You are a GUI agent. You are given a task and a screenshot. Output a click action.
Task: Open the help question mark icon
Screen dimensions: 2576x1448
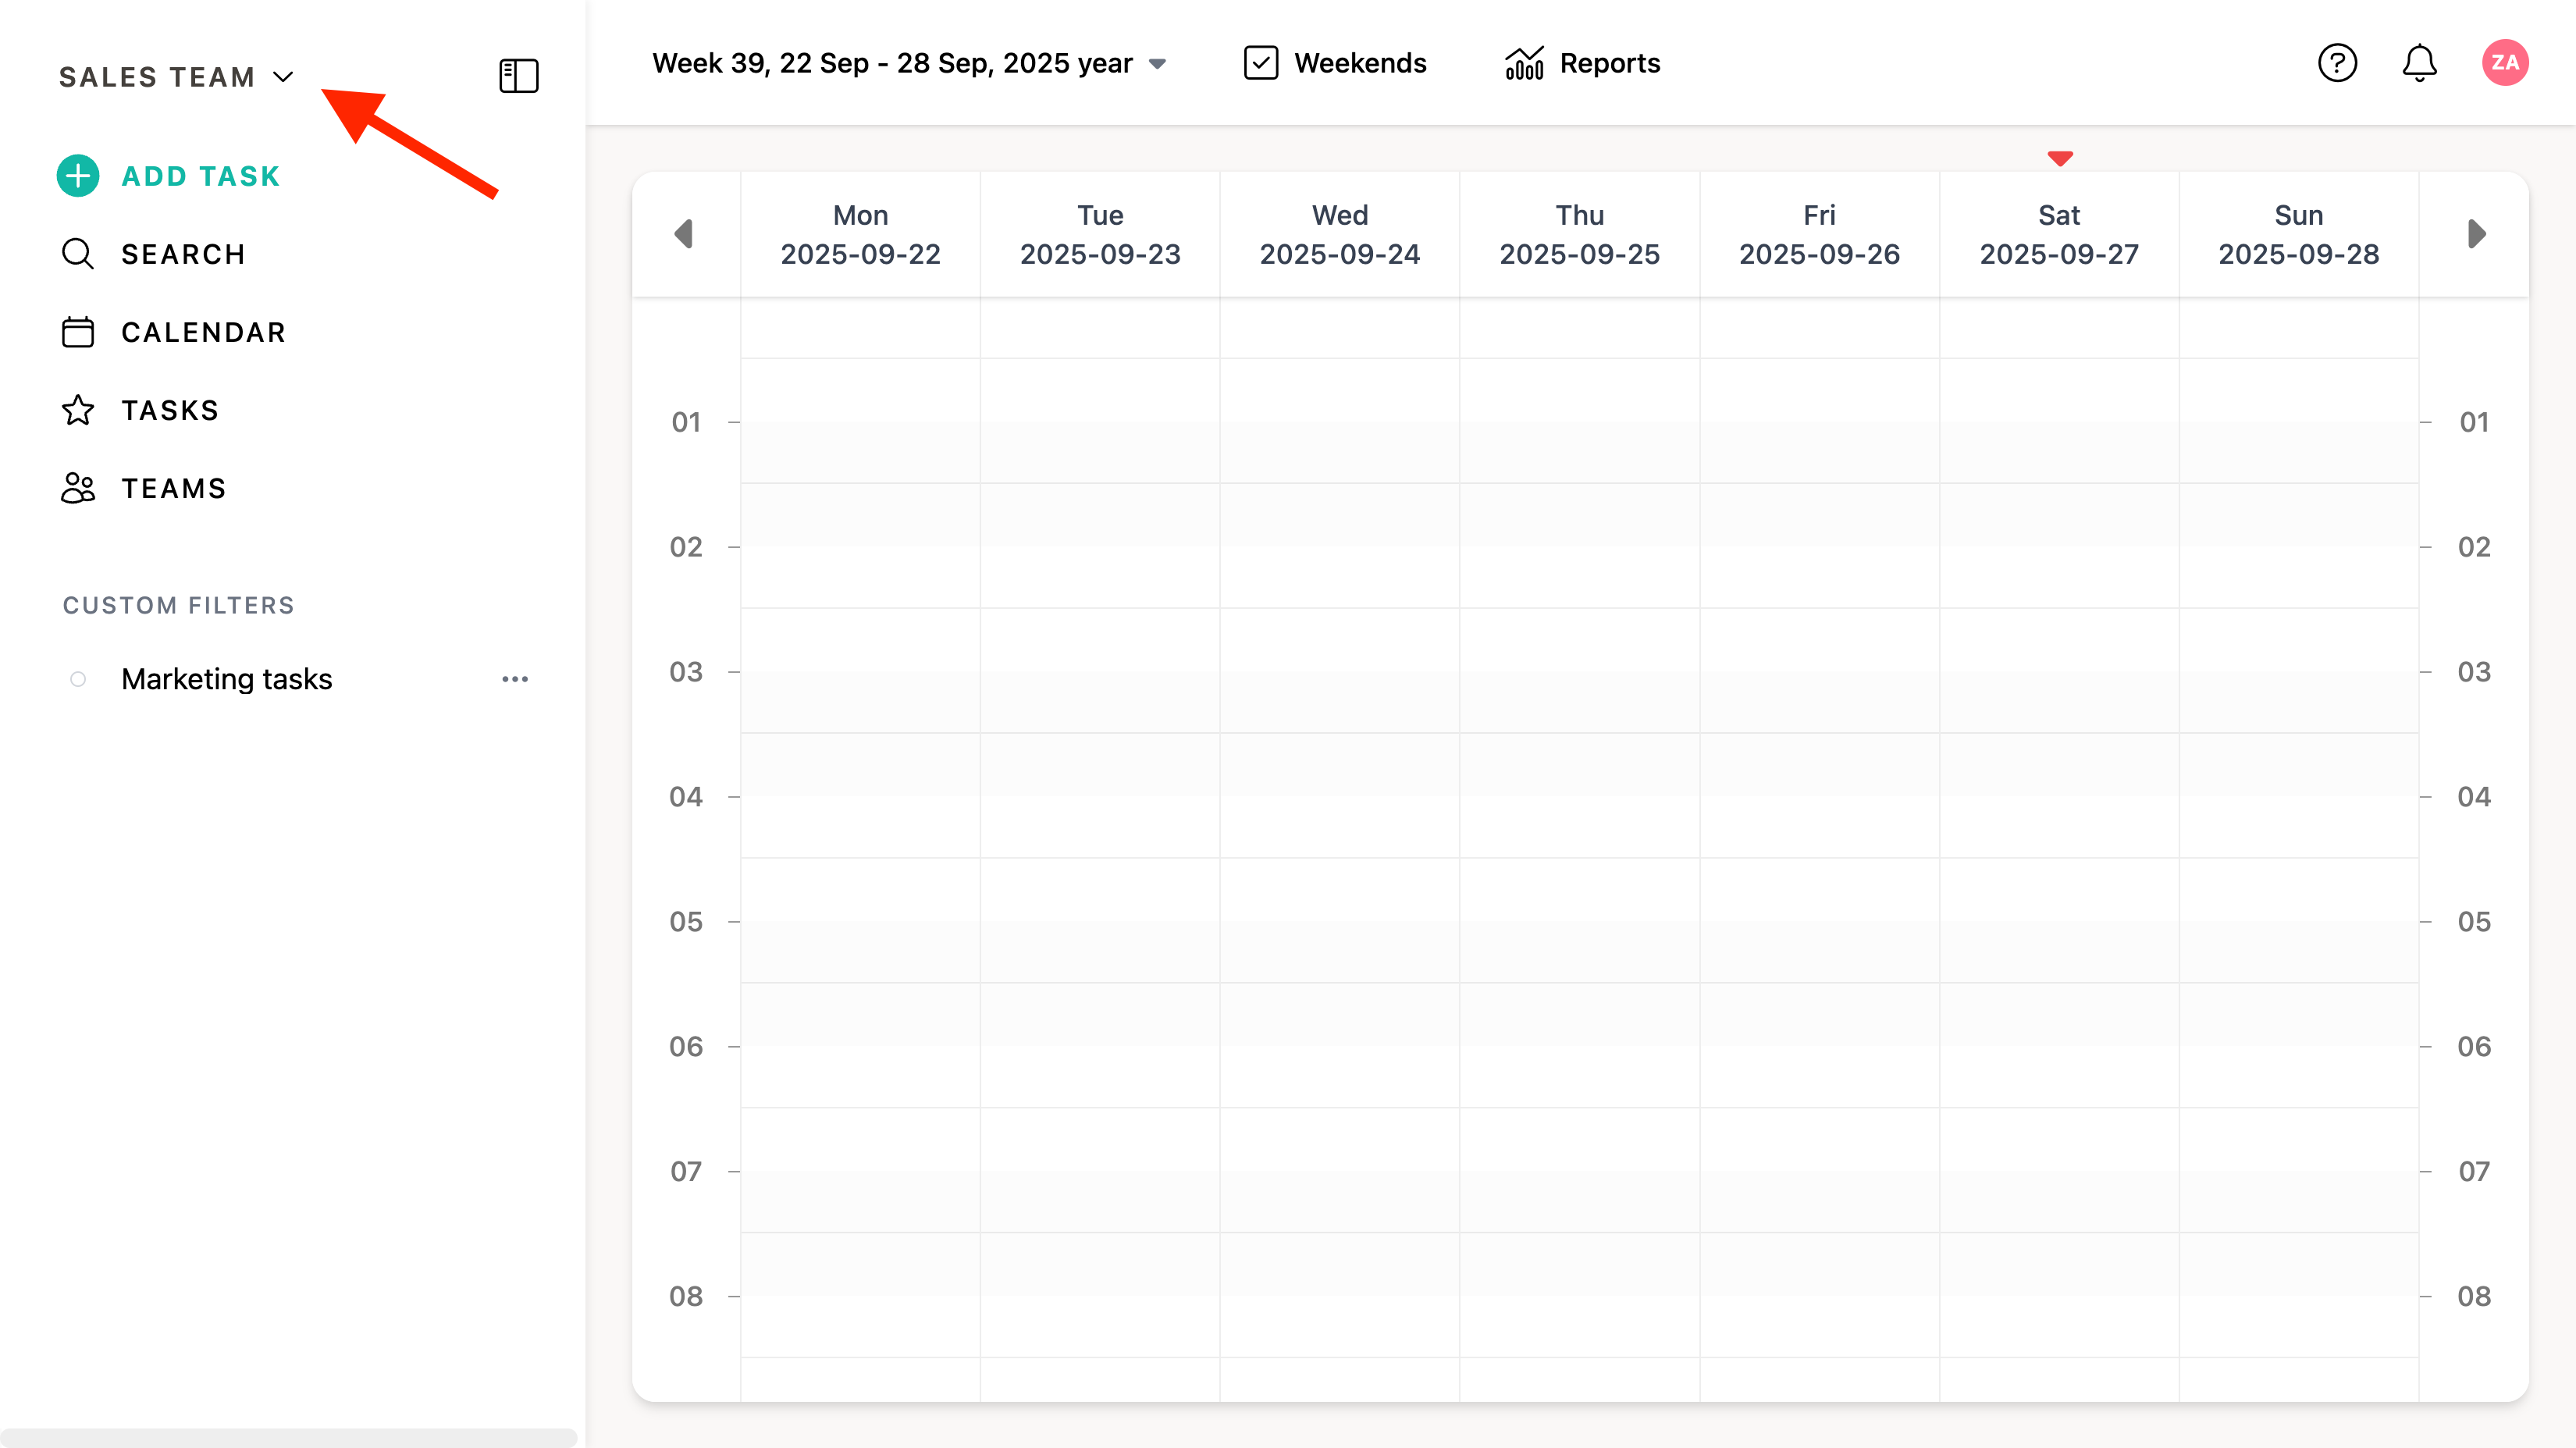pos(2337,63)
